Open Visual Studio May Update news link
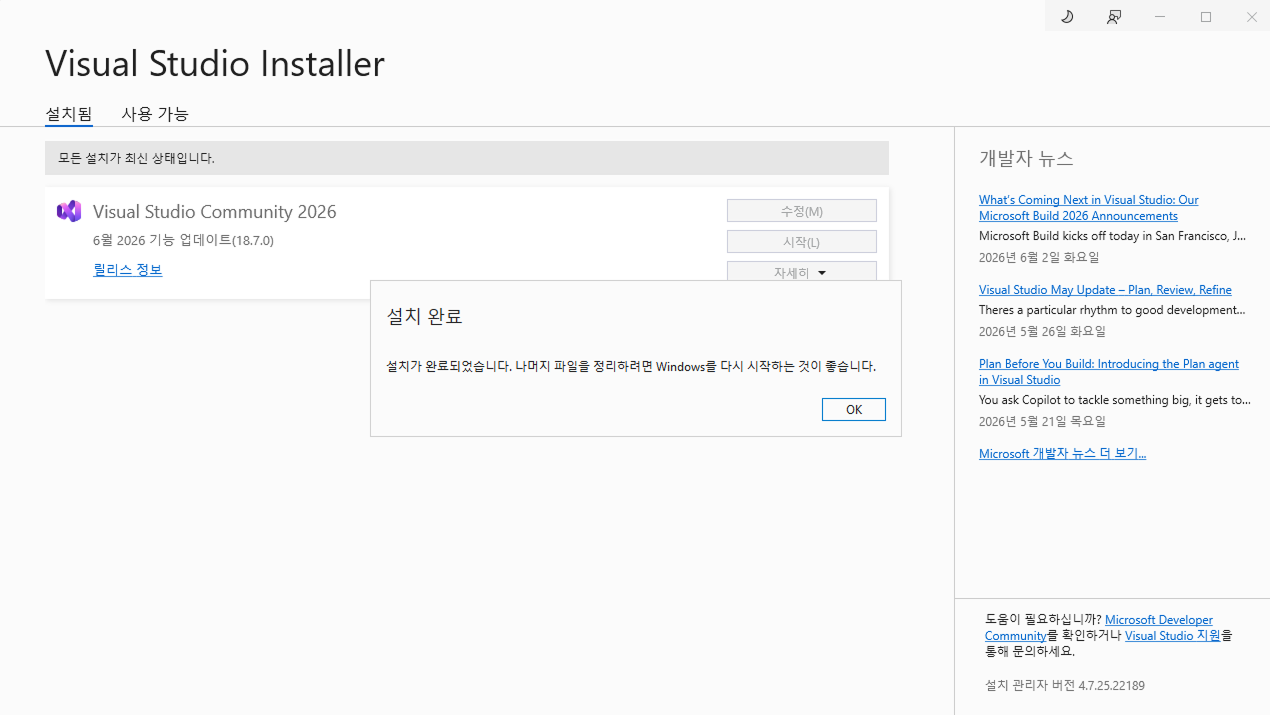1270x715 pixels. (x=1105, y=290)
